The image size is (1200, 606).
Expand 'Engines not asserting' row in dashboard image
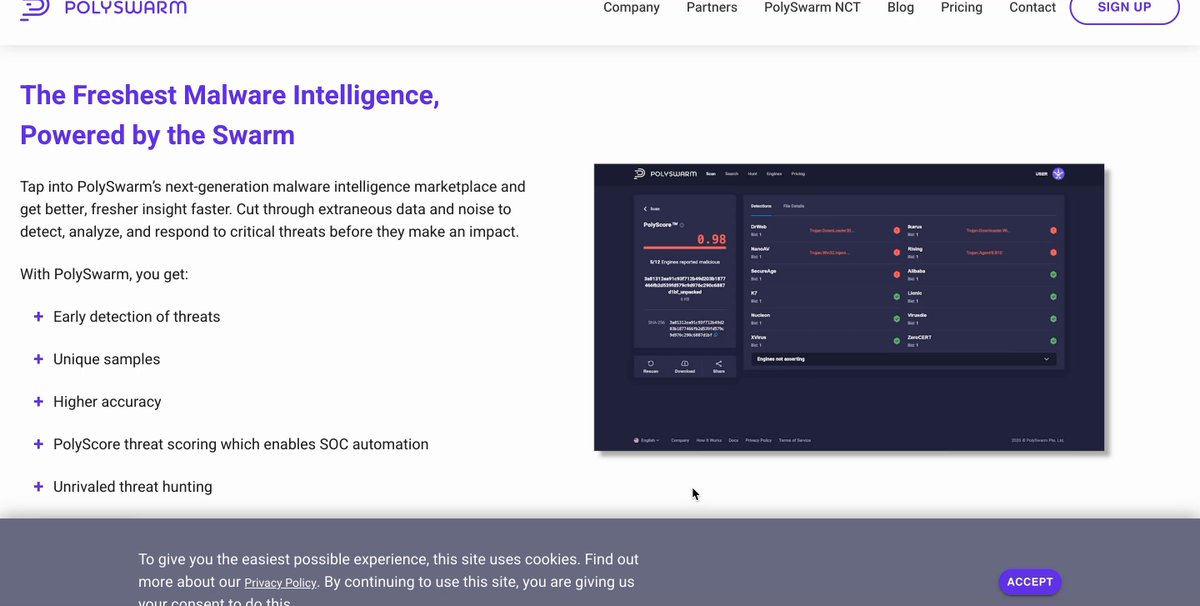[x=904, y=359]
